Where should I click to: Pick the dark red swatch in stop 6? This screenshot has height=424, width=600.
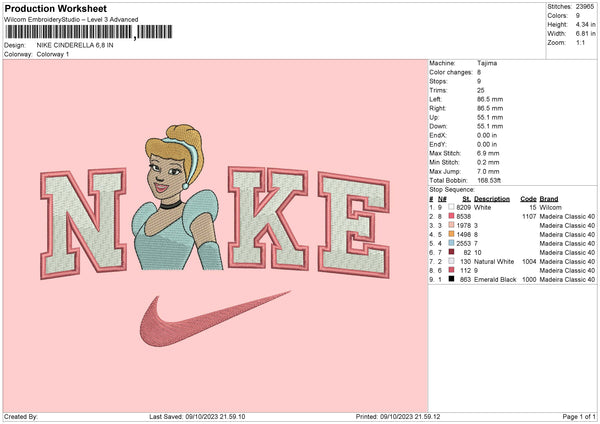pyautogui.click(x=452, y=252)
